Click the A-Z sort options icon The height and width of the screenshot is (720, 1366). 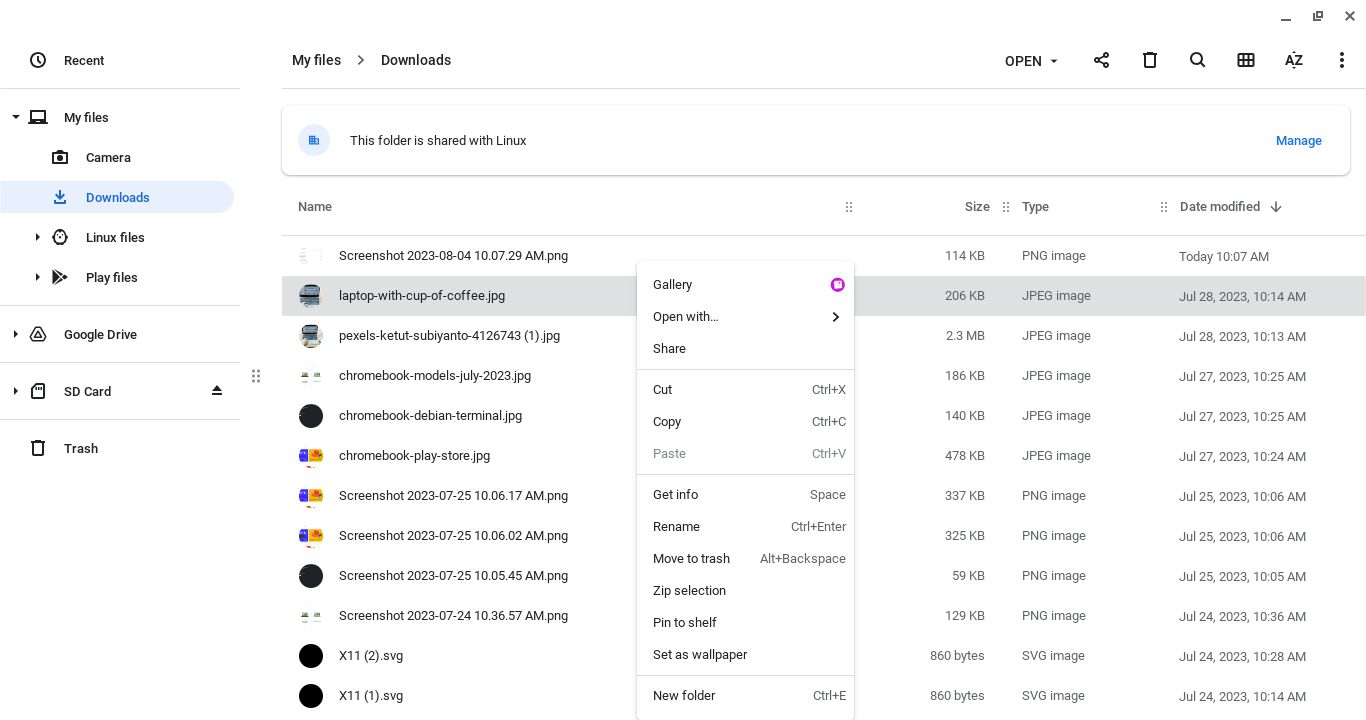click(1293, 60)
